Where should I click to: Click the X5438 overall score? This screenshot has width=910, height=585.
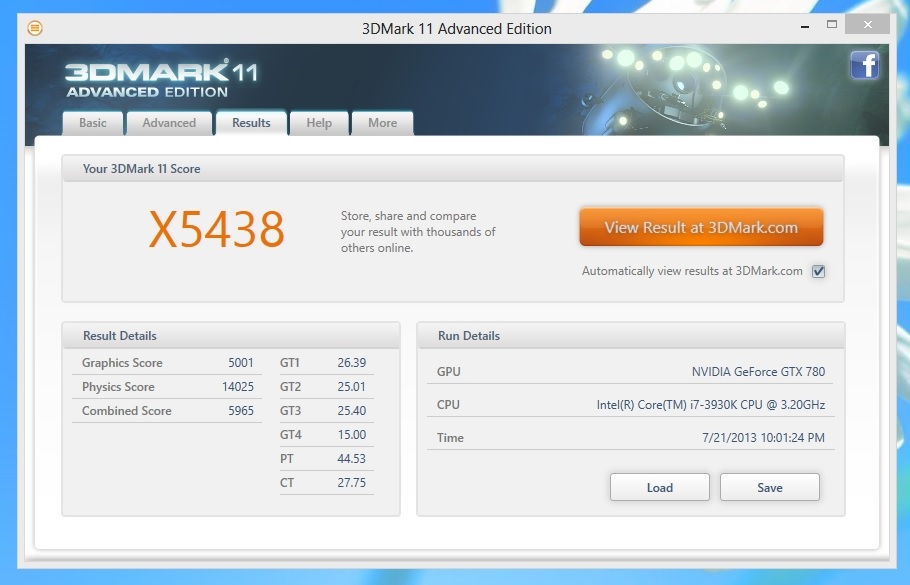tap(216, 229)
